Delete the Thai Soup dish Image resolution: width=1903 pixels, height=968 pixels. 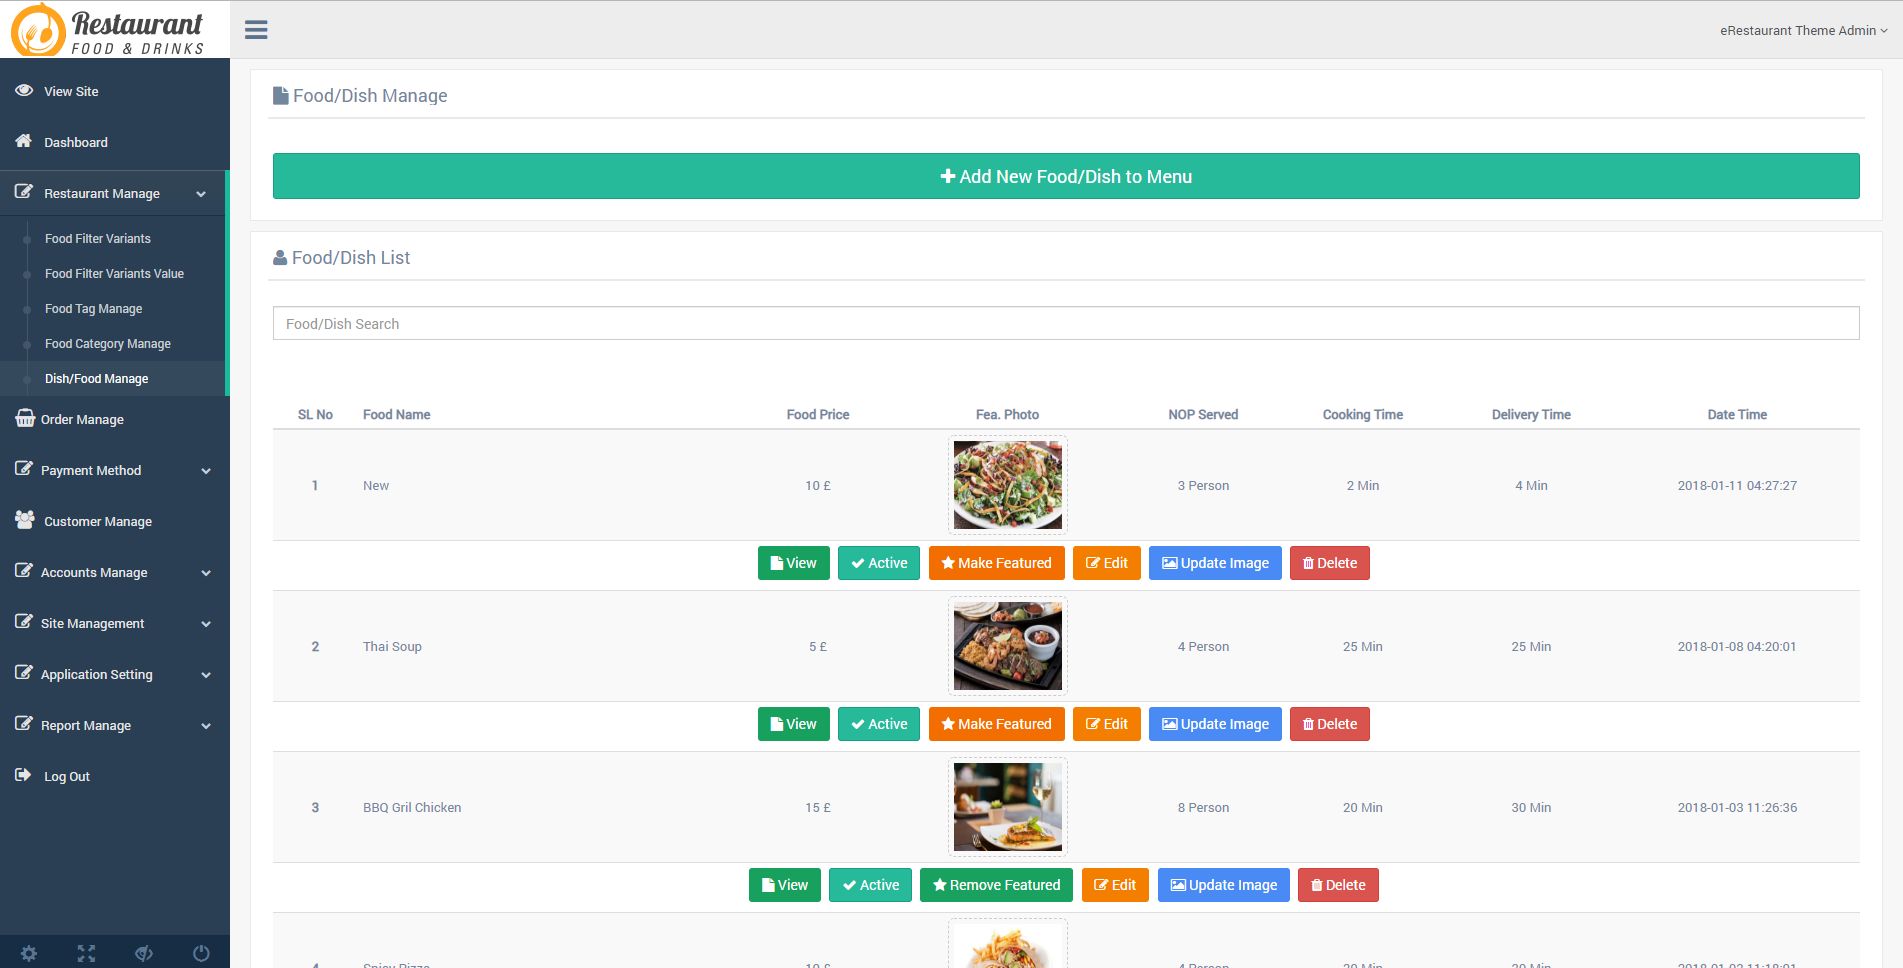(1330, 724)
